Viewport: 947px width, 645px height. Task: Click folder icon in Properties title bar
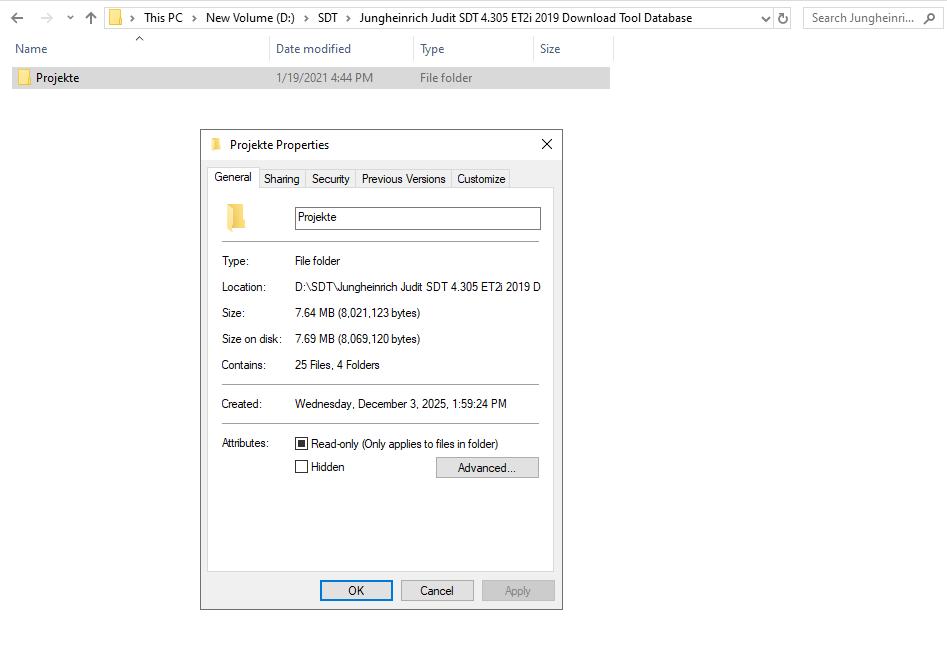[x=216, y=144]
